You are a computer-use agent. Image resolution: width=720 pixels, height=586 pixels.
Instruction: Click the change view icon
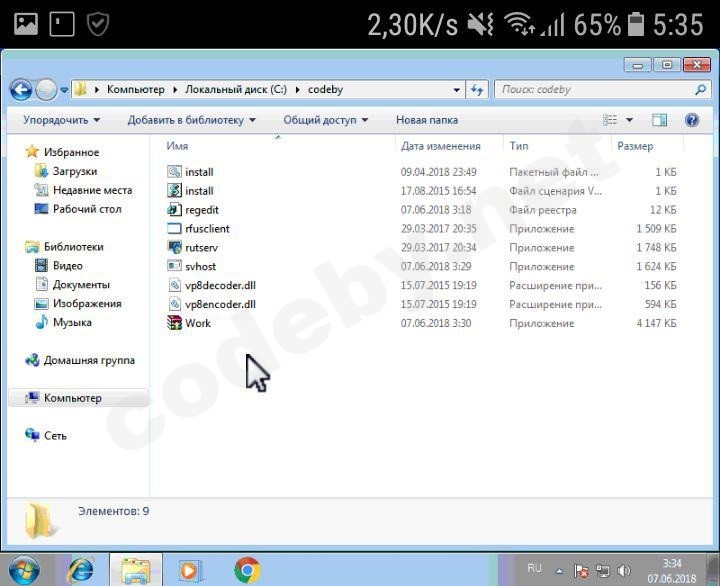[610, 120]
